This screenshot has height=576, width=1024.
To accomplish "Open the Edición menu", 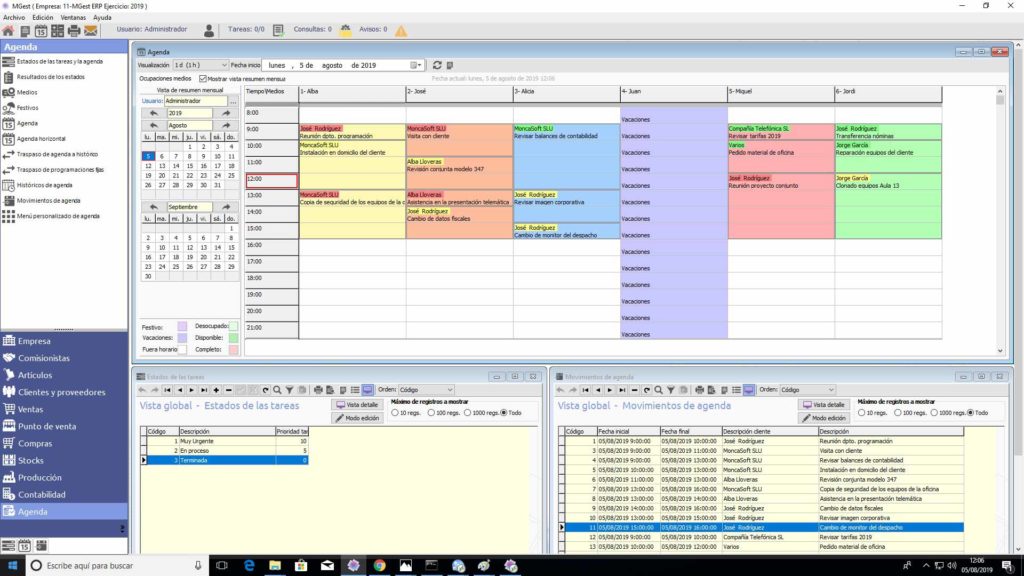I will point(42,18).
